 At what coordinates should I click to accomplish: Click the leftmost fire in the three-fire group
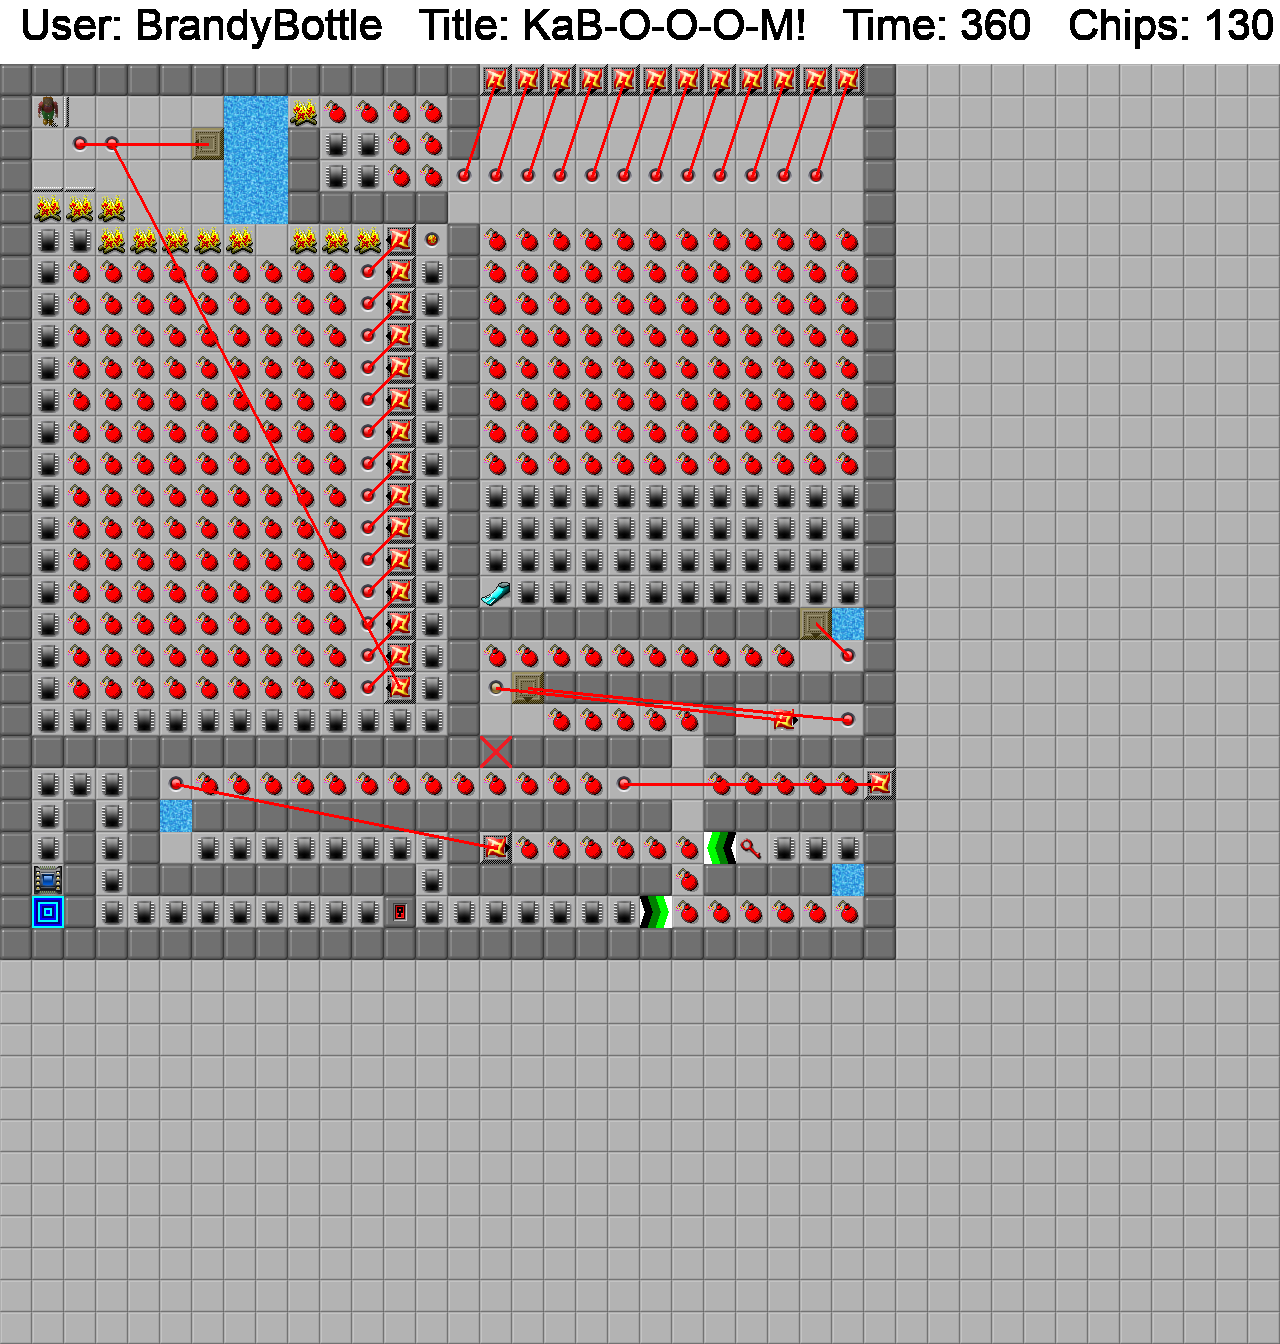[x=48, y=209]
